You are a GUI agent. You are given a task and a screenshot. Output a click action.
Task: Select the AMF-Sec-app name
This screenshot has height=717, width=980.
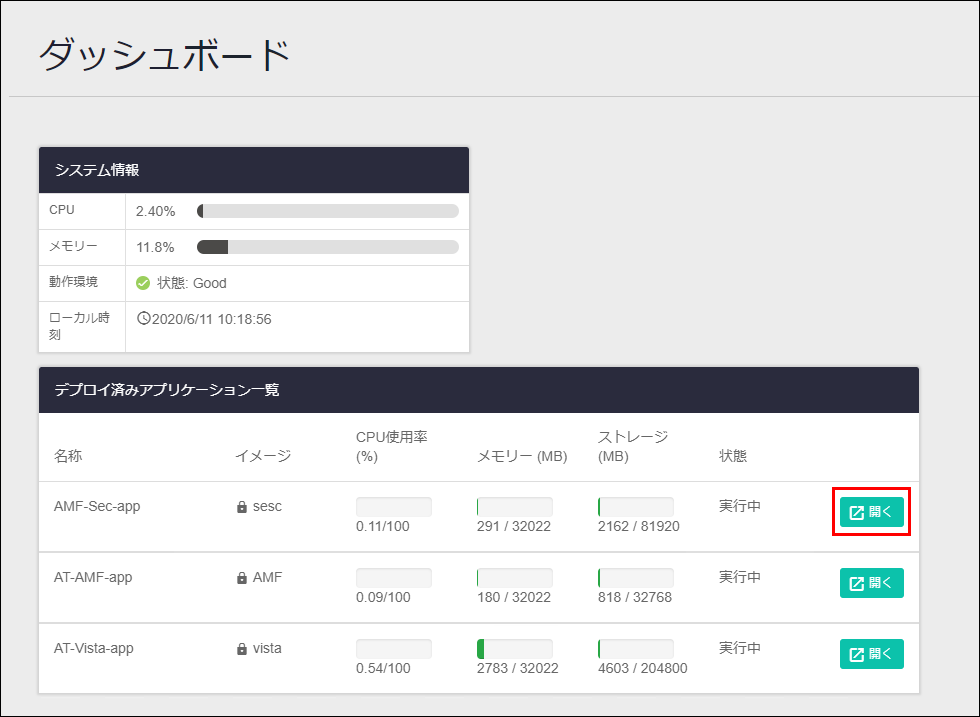pos(97,506)
